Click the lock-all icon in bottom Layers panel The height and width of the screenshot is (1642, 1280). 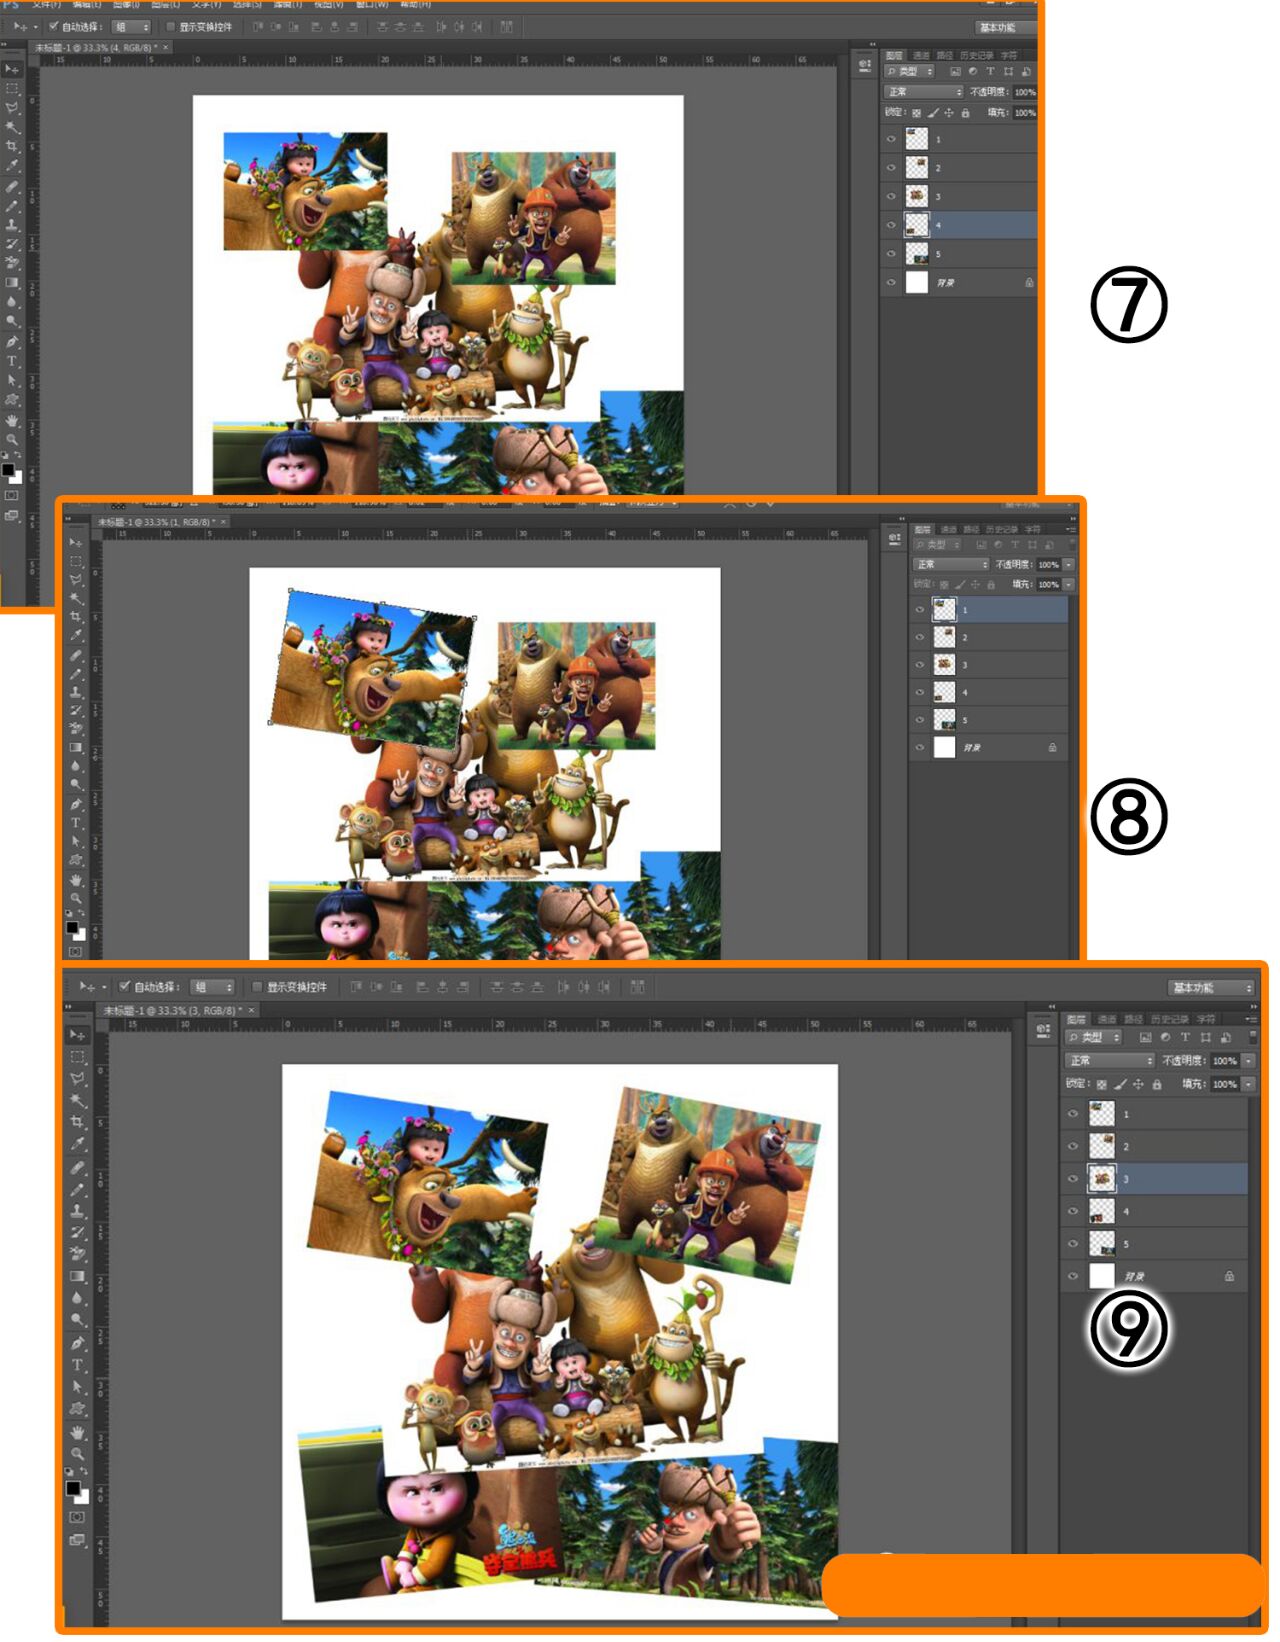pyautogui.click(x=1157, y=1084)
